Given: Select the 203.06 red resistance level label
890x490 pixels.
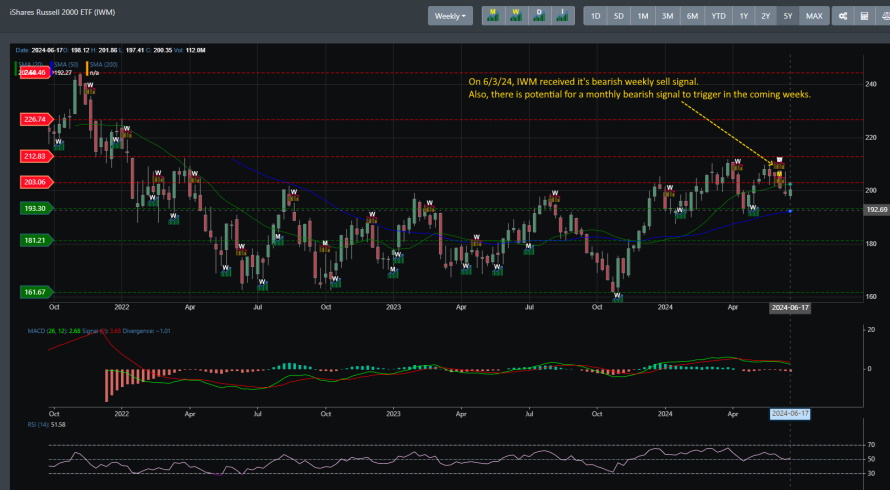Looking at the screenshot, I should [x=36, y=182].
